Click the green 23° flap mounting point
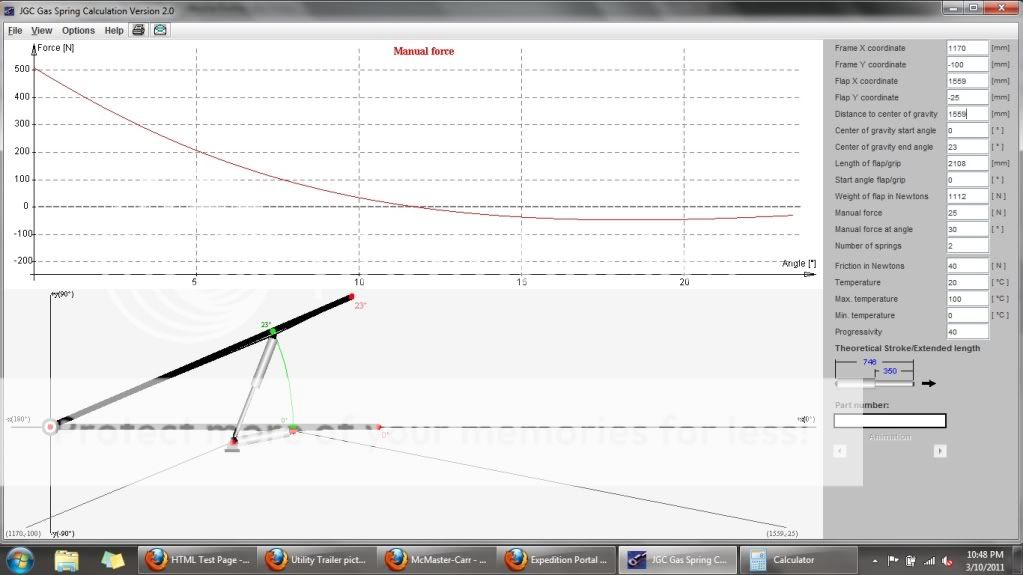The width and height of the screenshot is (1023, 575). click(272, 332)
